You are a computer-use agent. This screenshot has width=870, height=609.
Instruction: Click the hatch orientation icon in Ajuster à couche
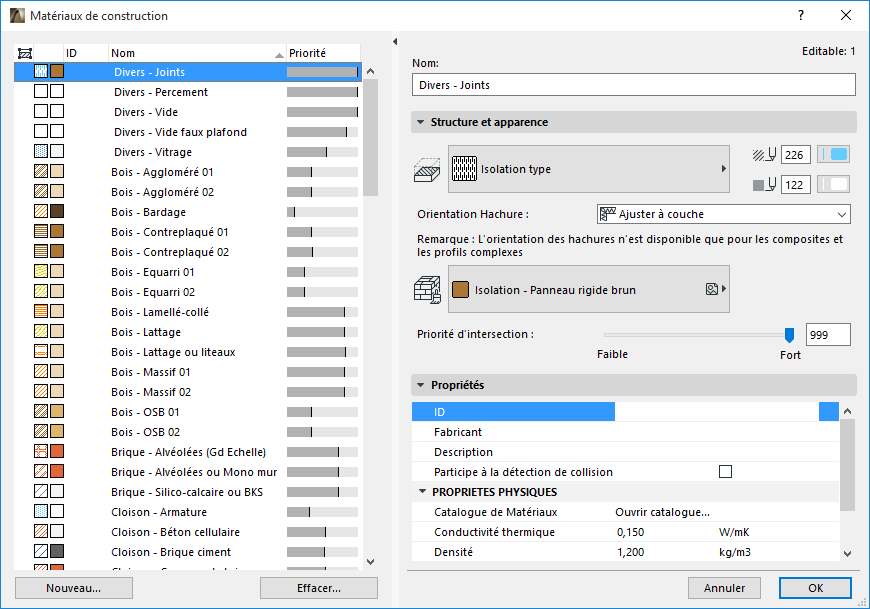[x=608, y=214]
